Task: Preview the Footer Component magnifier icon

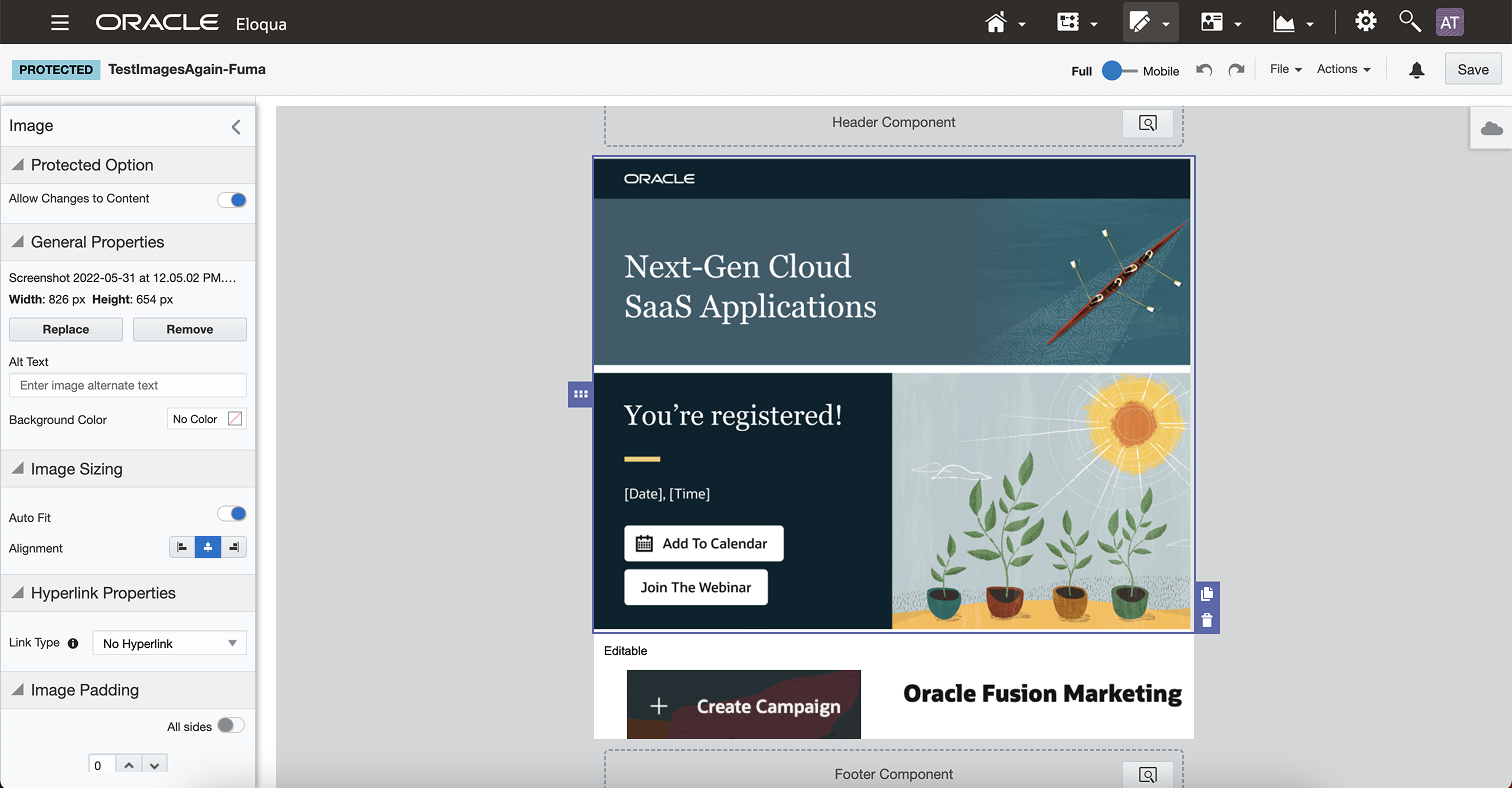Action: (x=1147, y=774)
